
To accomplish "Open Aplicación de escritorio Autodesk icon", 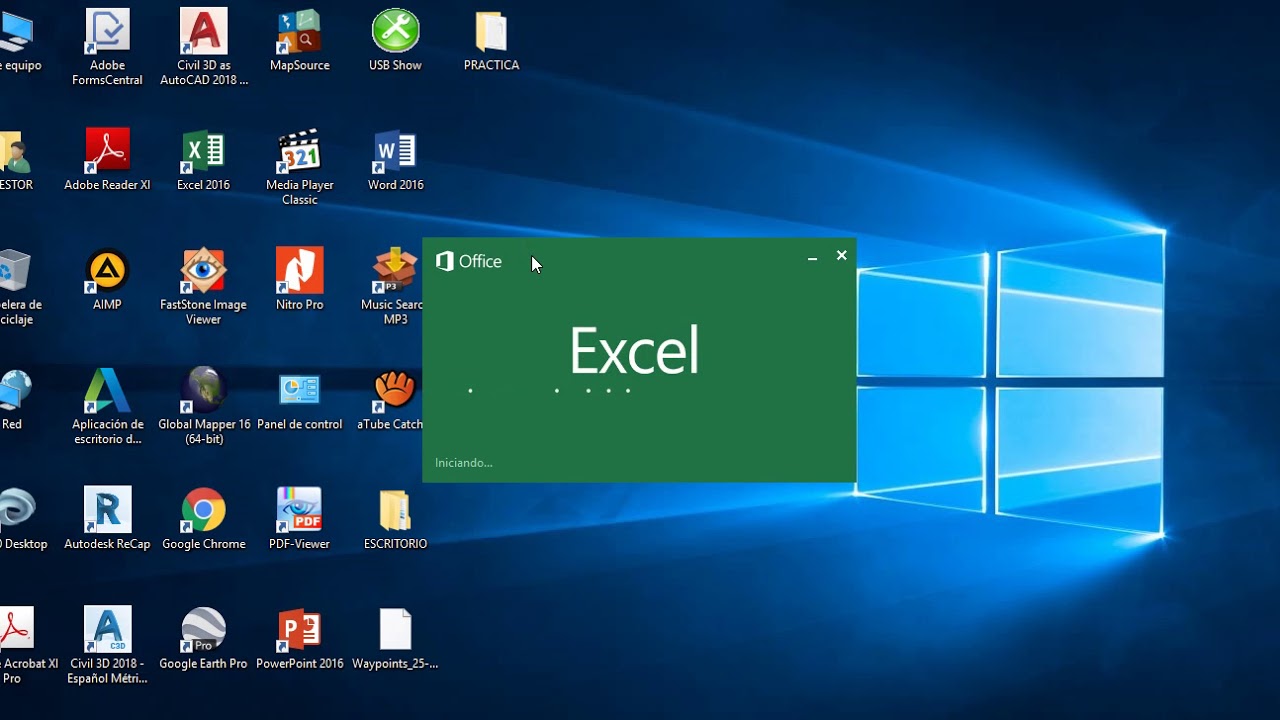I will click(107, 407).
